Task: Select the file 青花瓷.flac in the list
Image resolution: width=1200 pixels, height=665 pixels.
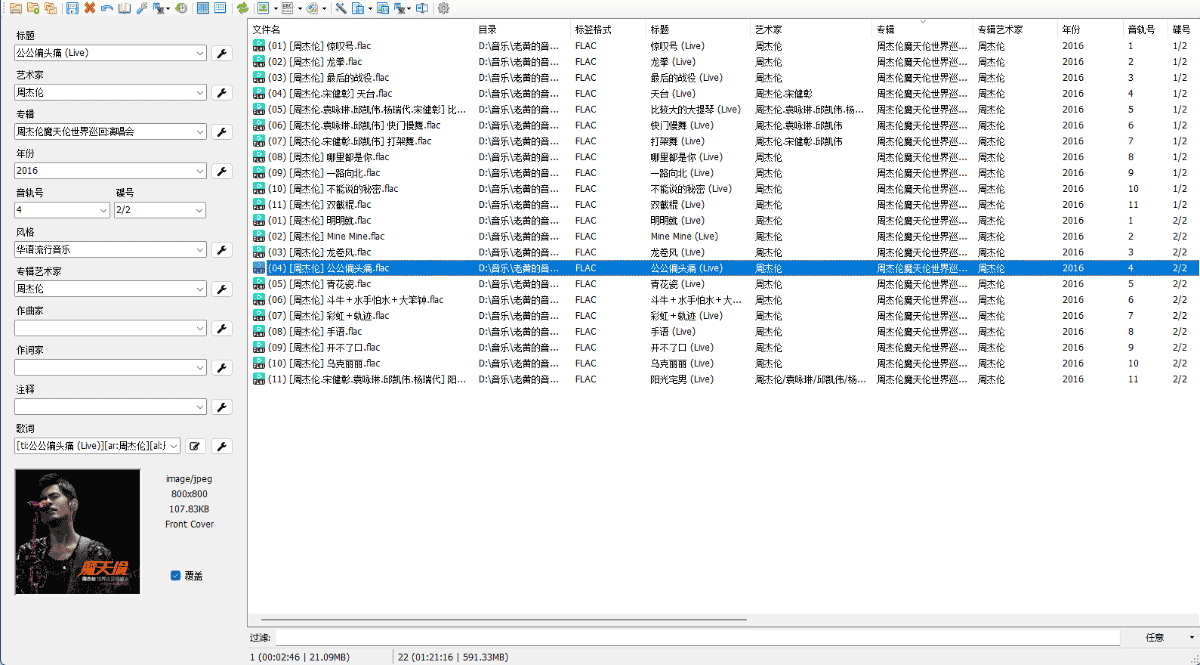Action: [329, 284]
